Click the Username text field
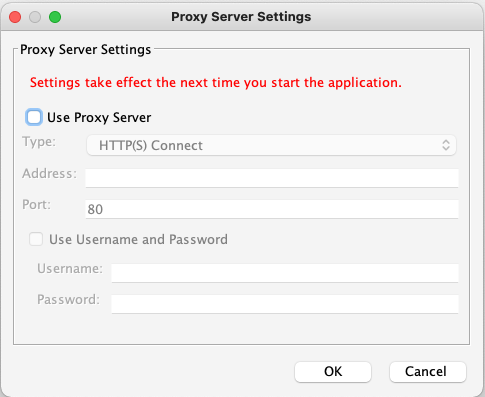Viewport: 485px width, 397px height. pos(285,273)
